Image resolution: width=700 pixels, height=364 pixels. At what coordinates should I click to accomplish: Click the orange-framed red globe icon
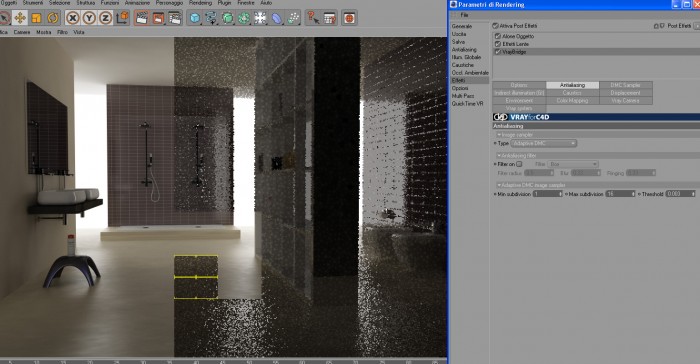(349, 18)
